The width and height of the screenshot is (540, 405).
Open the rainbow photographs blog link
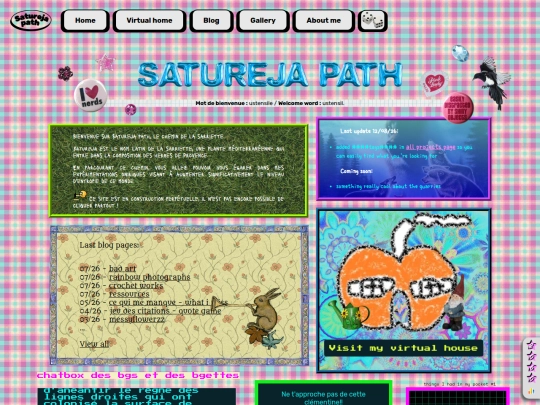tap(149, 277)
